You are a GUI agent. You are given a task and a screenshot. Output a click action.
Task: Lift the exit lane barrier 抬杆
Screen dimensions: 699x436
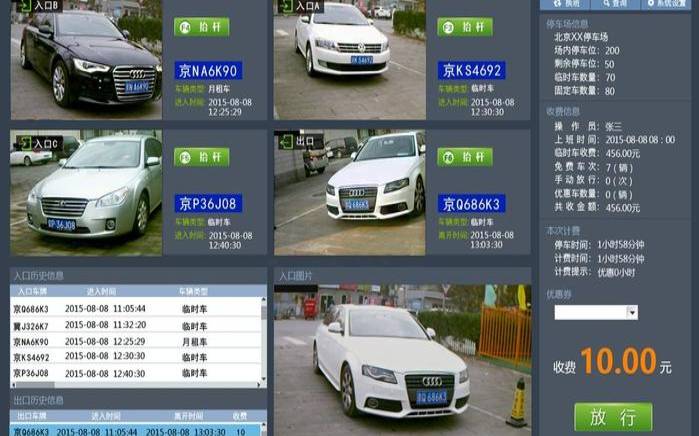pyautogui.click(x=464, y=157)
